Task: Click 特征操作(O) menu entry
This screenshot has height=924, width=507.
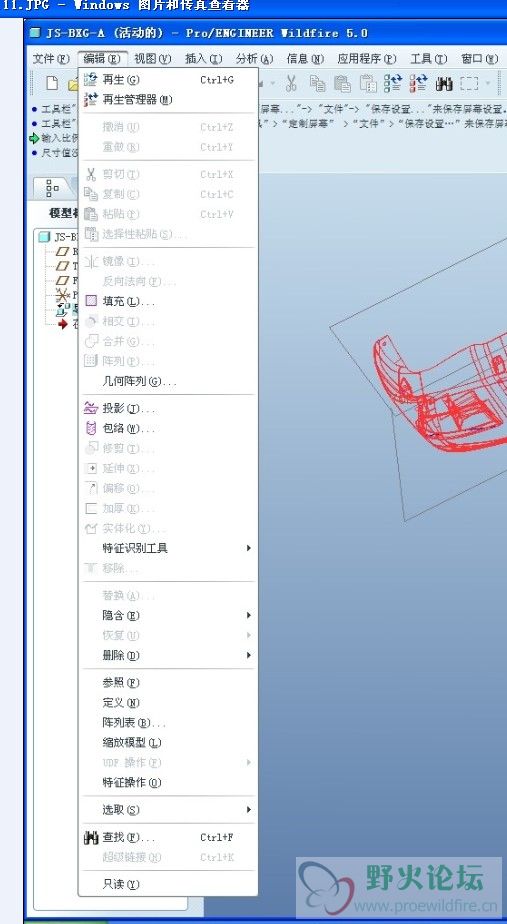Action: (x=169, y=783)
